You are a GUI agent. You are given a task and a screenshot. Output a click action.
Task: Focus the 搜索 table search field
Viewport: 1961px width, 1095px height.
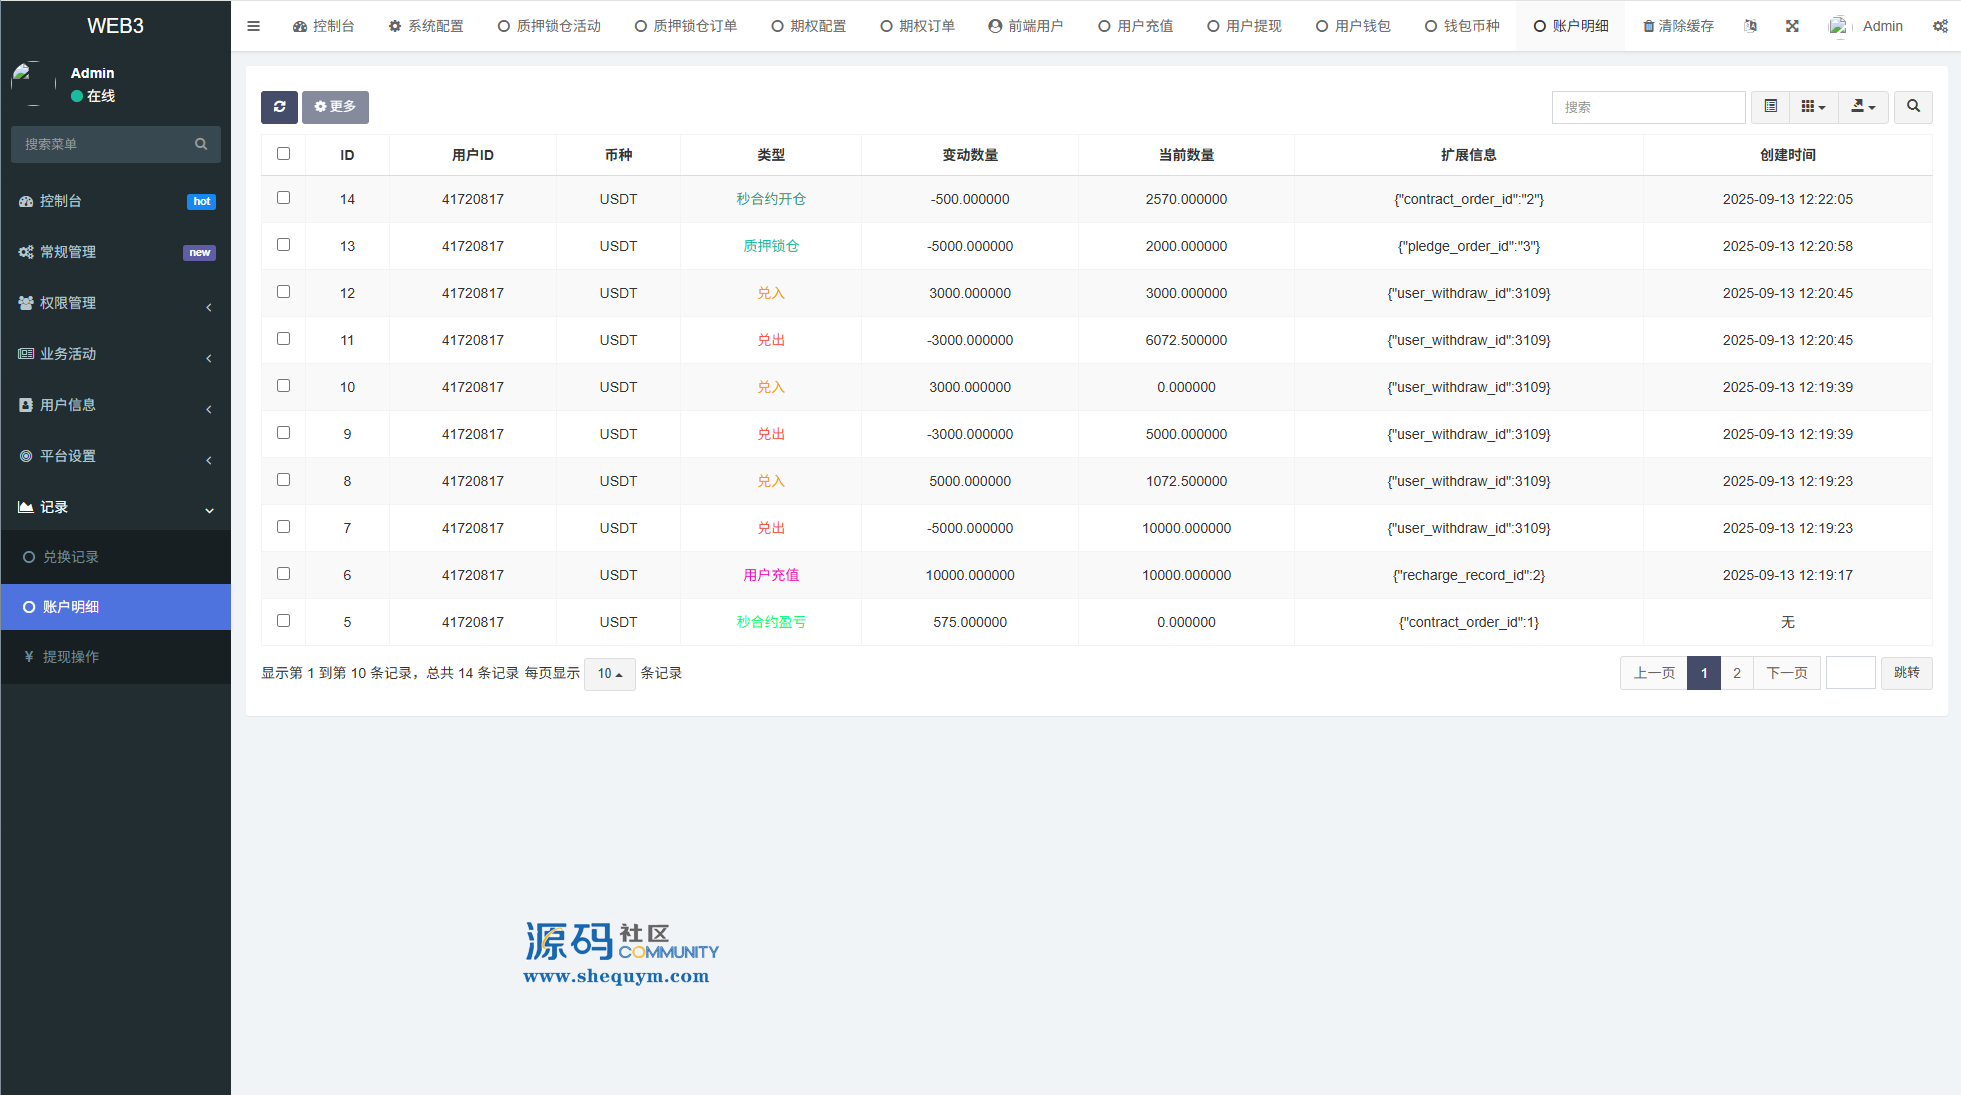(1648, 107)
